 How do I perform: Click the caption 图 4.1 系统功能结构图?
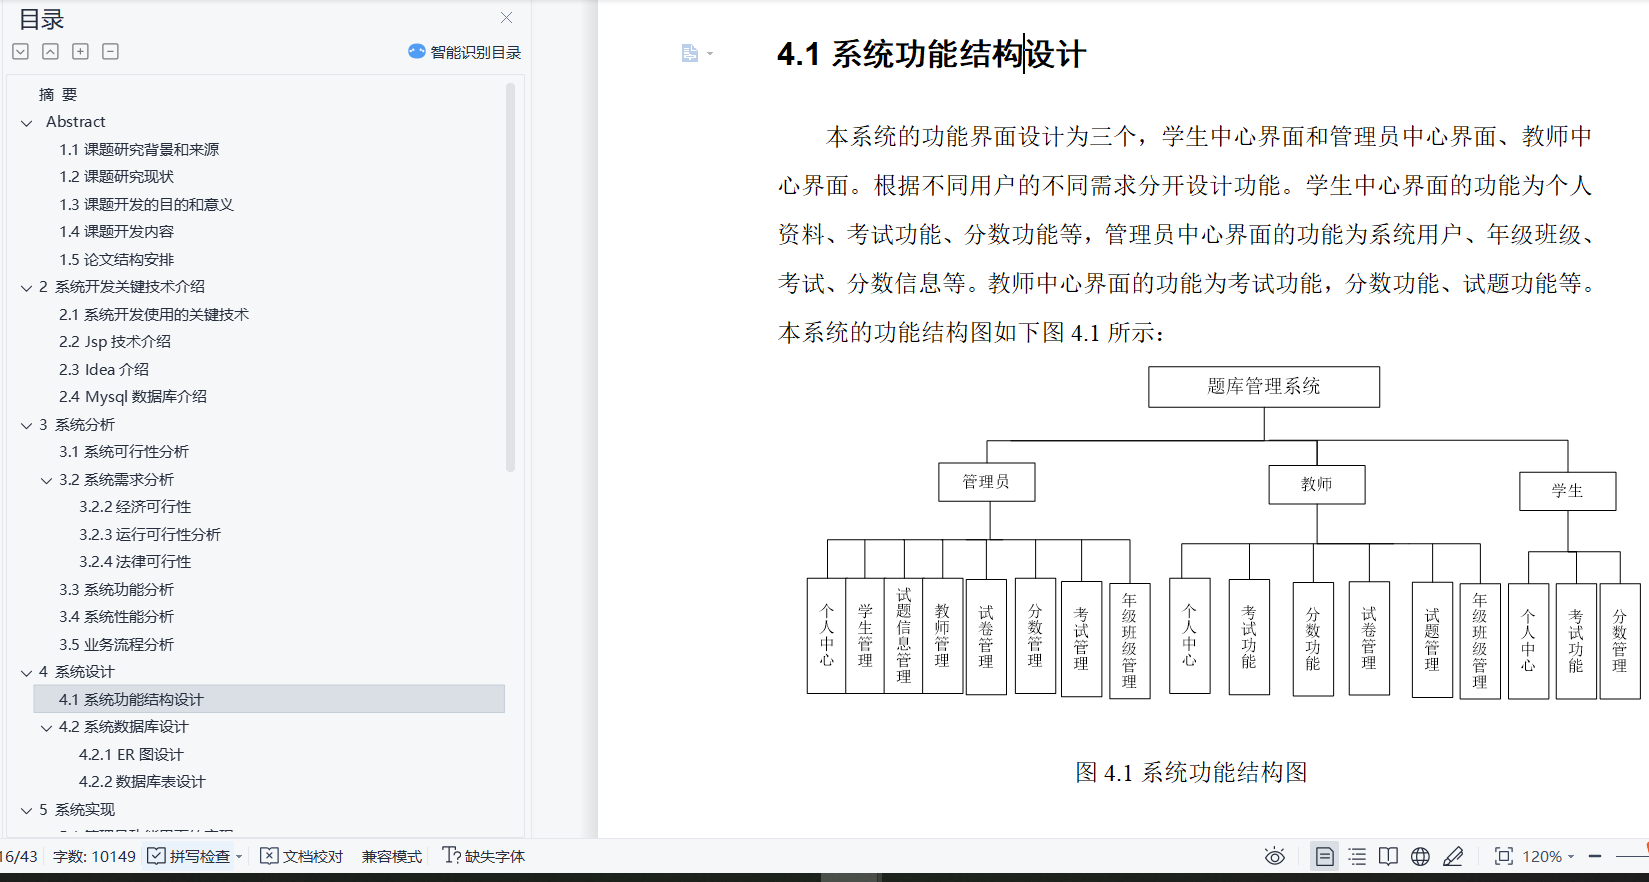click(1191, 772)
